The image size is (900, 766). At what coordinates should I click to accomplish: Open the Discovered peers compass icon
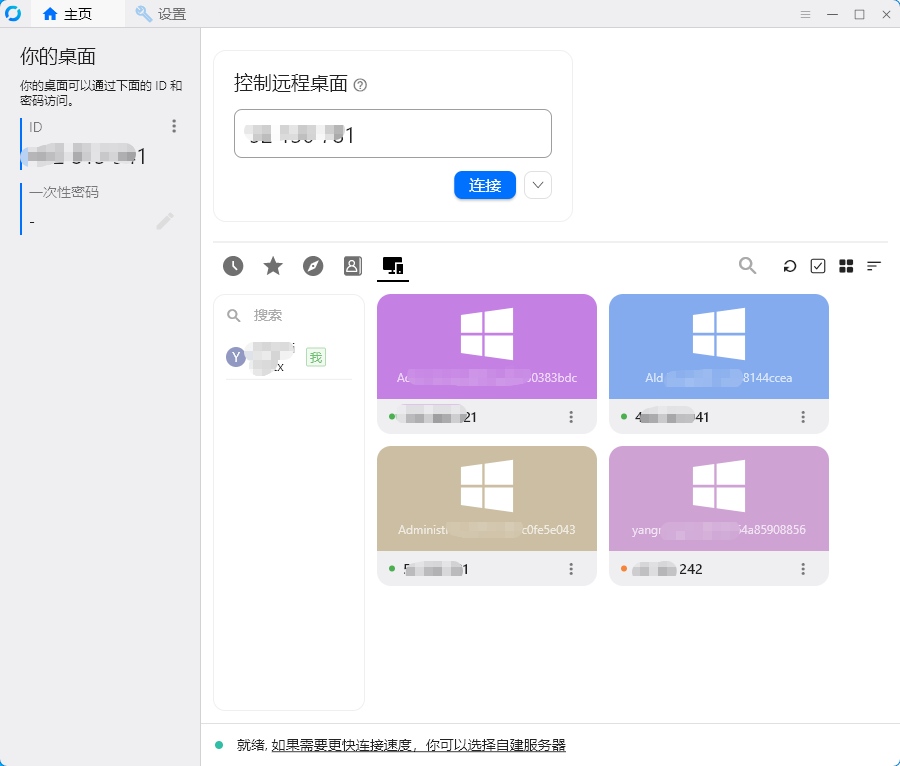(312, 266)
